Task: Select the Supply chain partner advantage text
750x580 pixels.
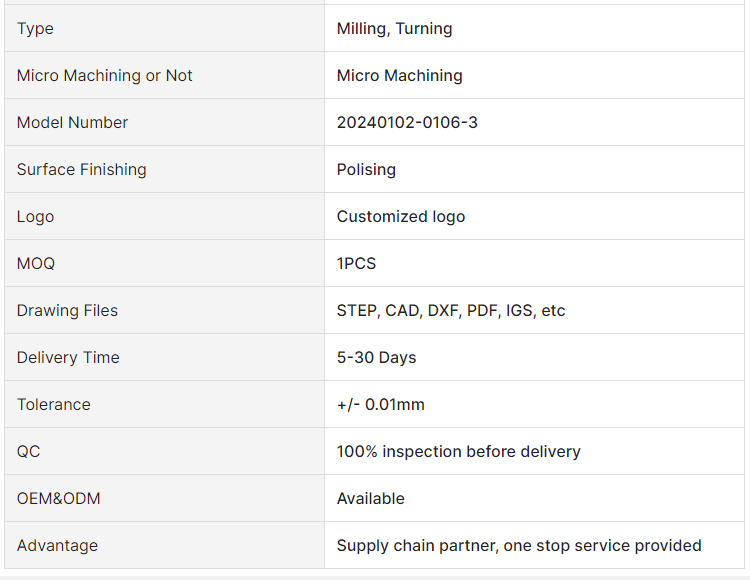Action: [x=519, y=546]
